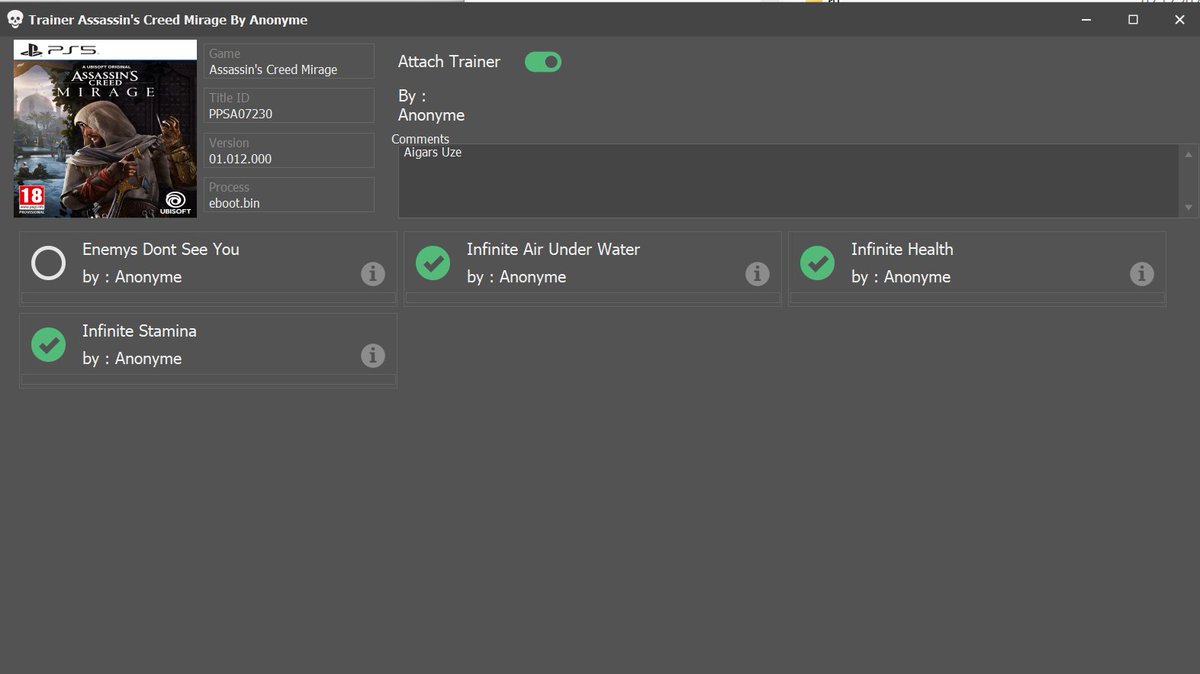This screenshot has width=1200, height=674.
Task: Select the Title ID field PPSA07230
Action: click(x=289, y=105)
